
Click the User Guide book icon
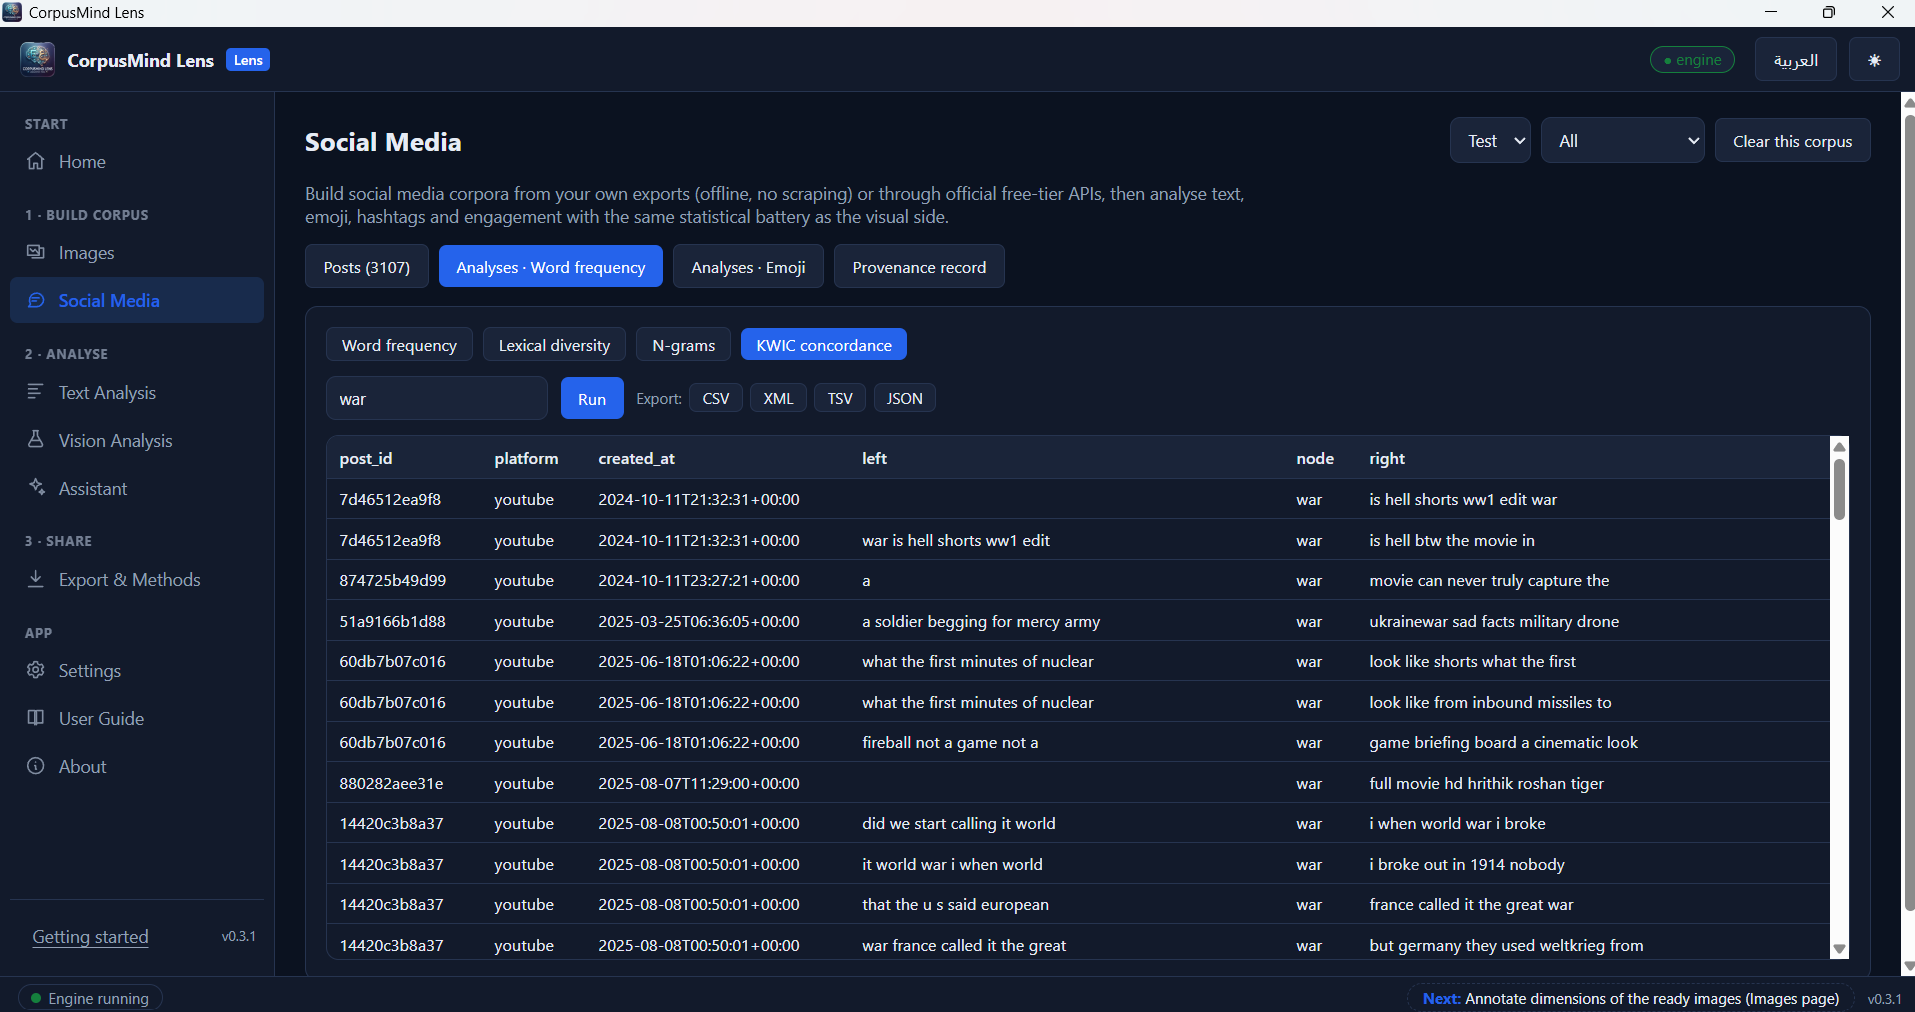(36, 718)
